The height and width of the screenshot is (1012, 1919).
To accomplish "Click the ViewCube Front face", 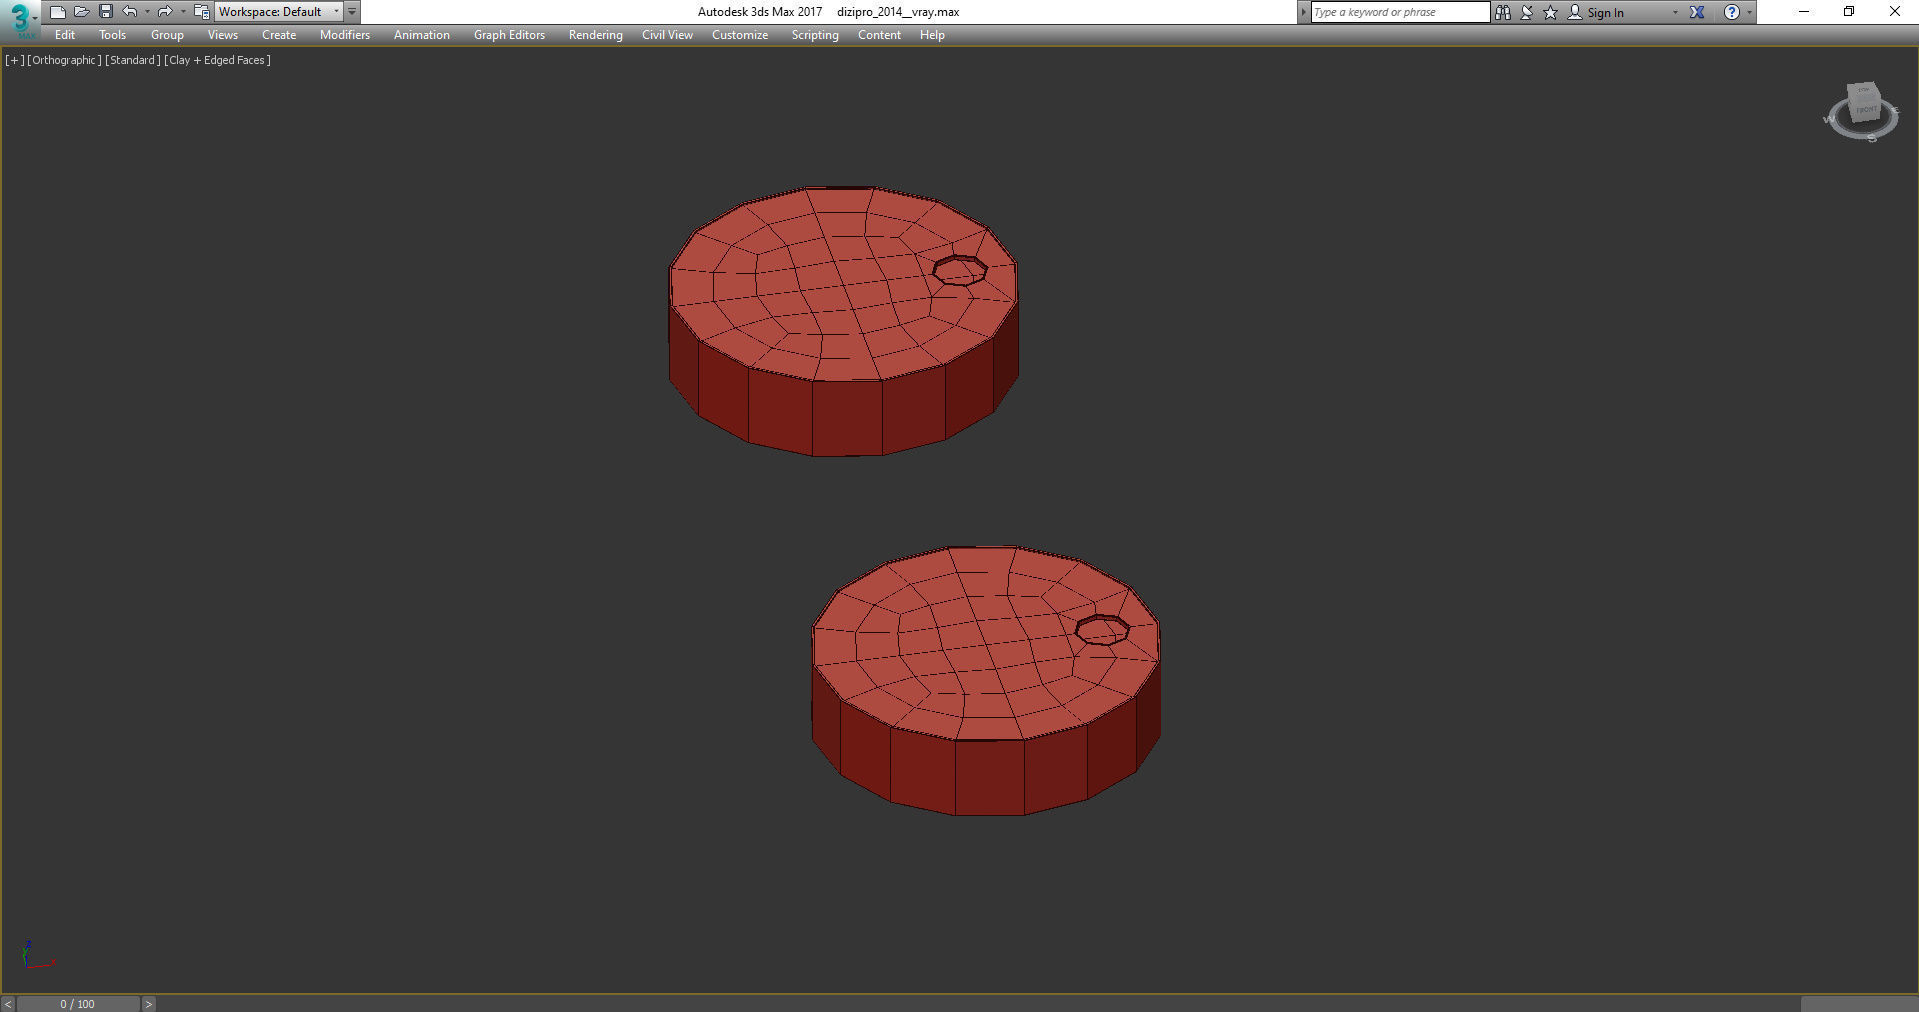I will tap(1866, 108).
